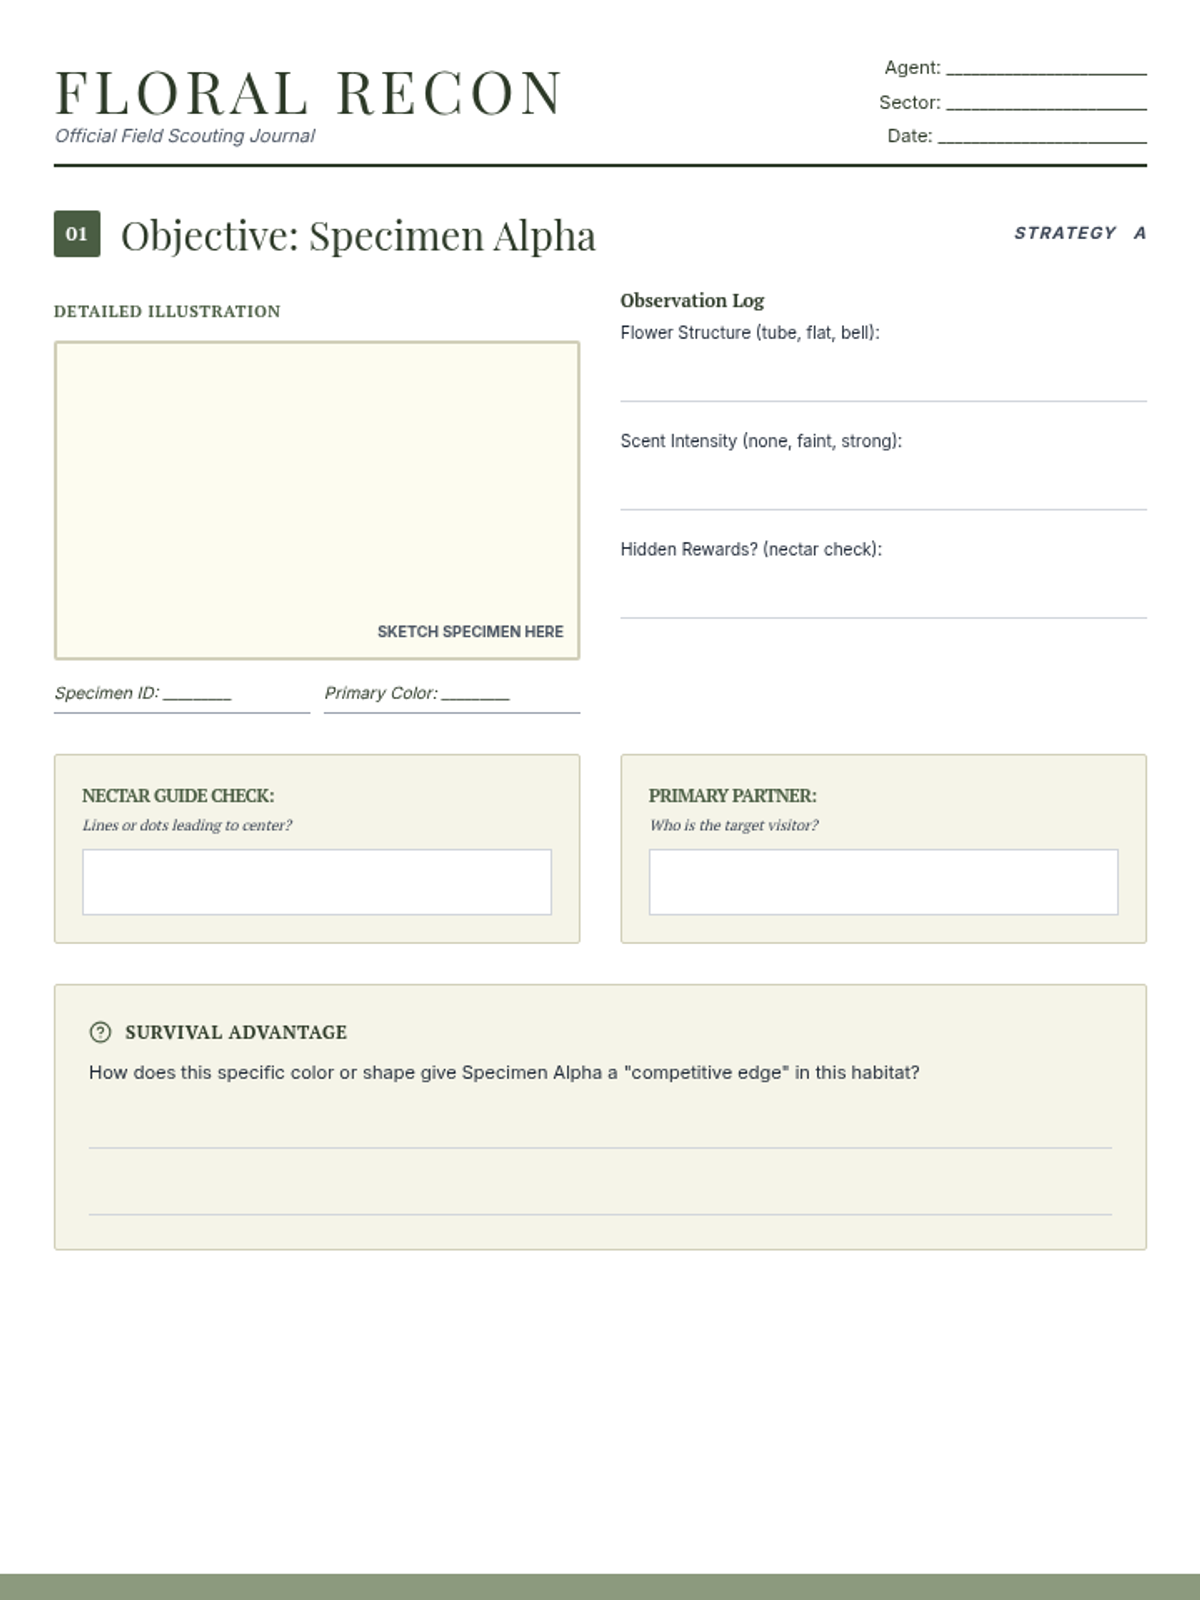Click the Observation Log heading
1200x1600 pixels.
692,300
